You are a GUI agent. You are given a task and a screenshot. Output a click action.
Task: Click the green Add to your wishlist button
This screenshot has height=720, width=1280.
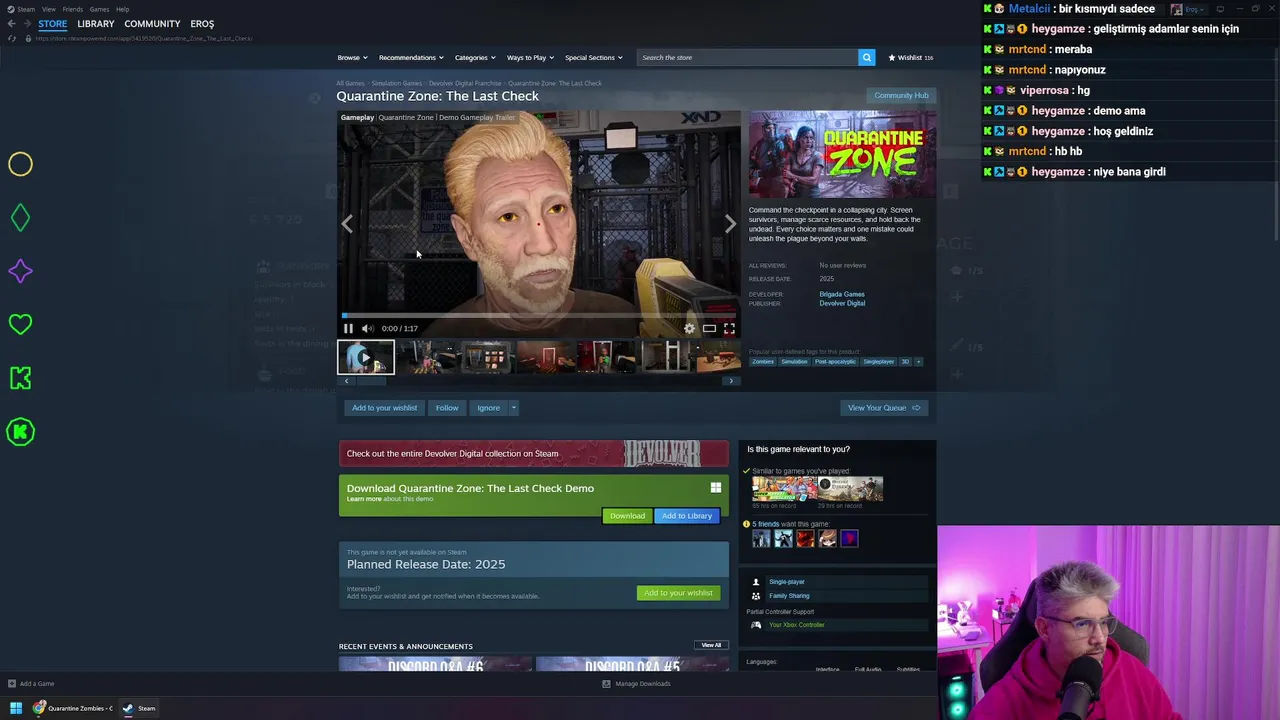678,593
